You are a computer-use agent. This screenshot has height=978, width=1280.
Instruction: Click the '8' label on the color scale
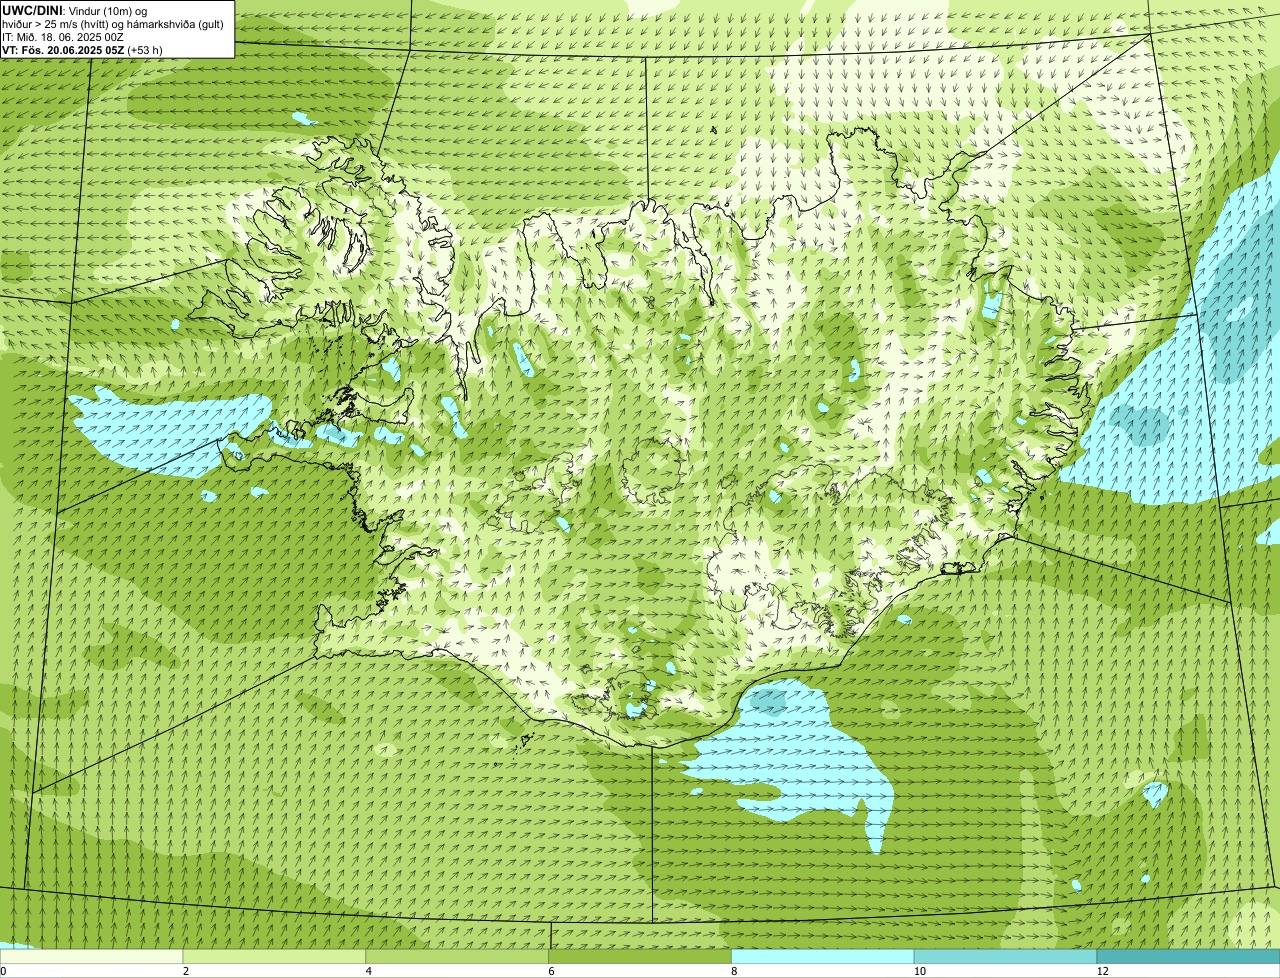pyautogui.click(x=735, y=971)
